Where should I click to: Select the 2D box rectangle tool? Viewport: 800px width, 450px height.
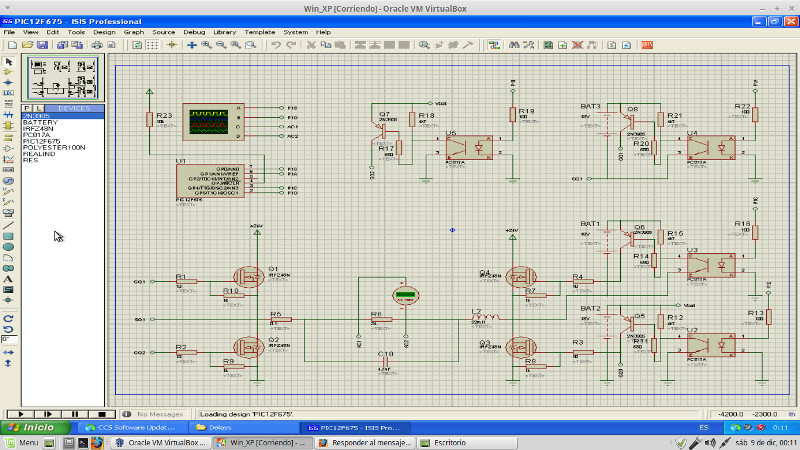coord(9,236)
